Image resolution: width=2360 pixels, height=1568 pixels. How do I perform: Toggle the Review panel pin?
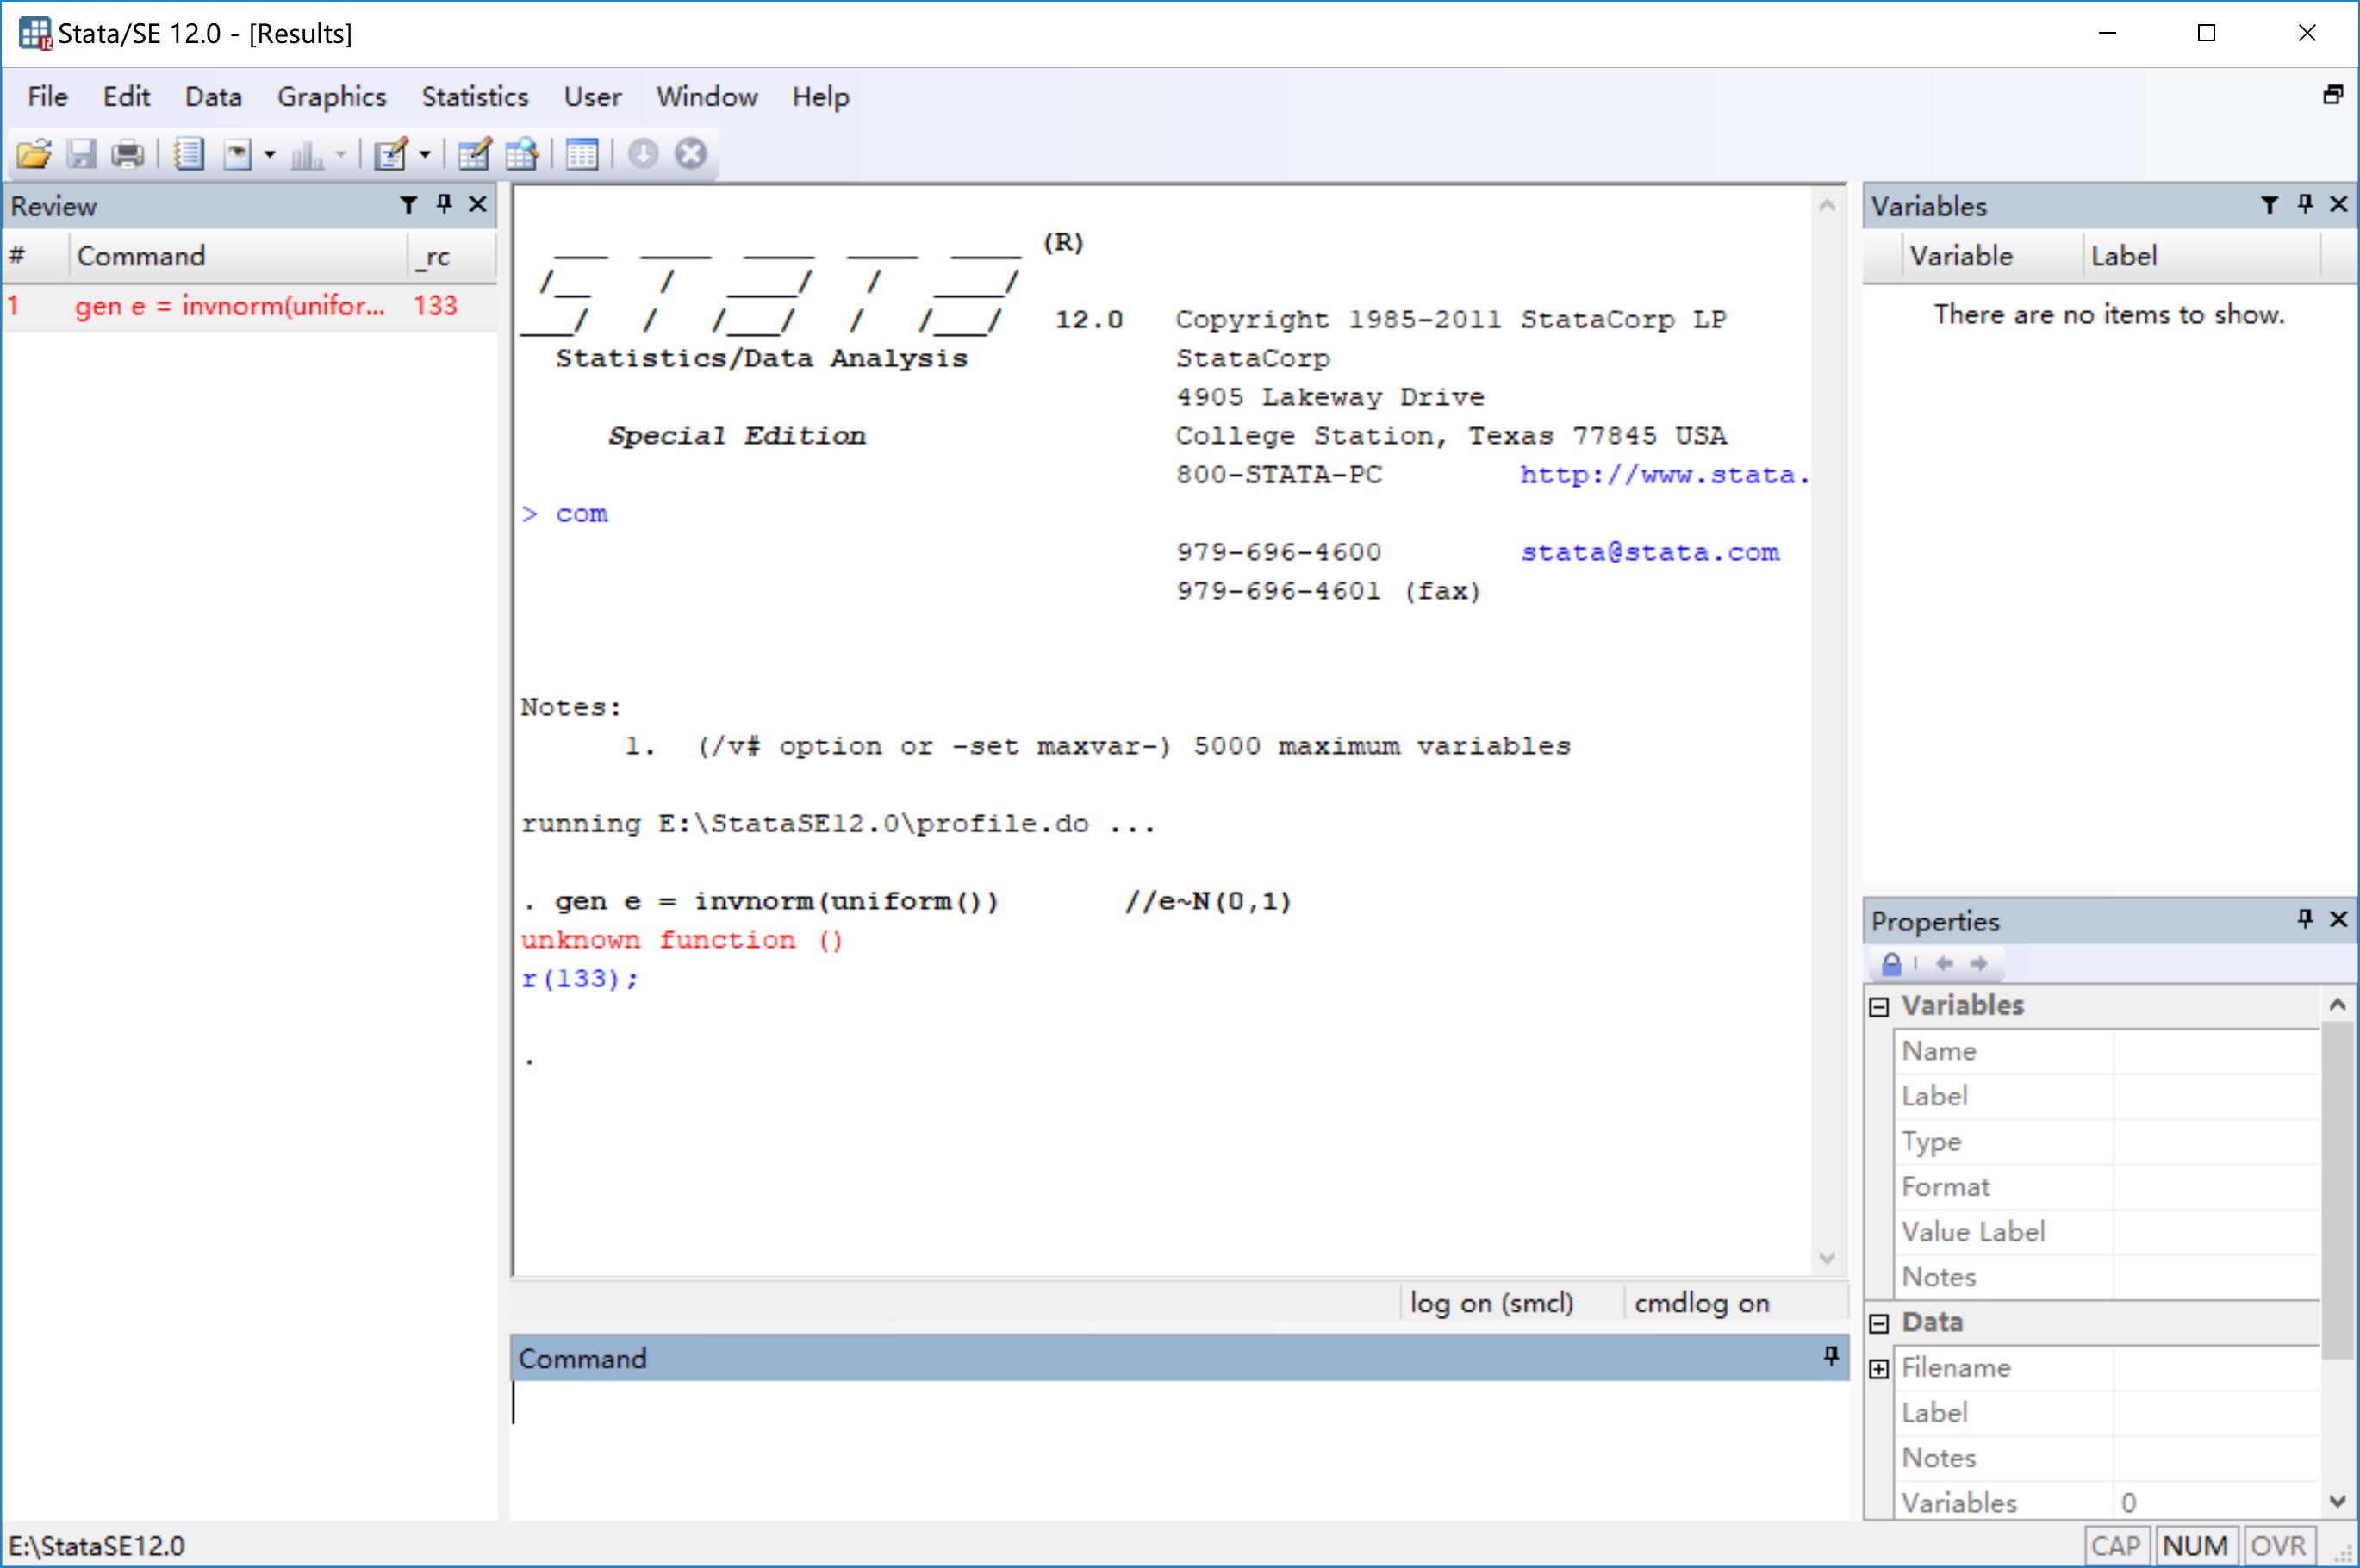444,205
